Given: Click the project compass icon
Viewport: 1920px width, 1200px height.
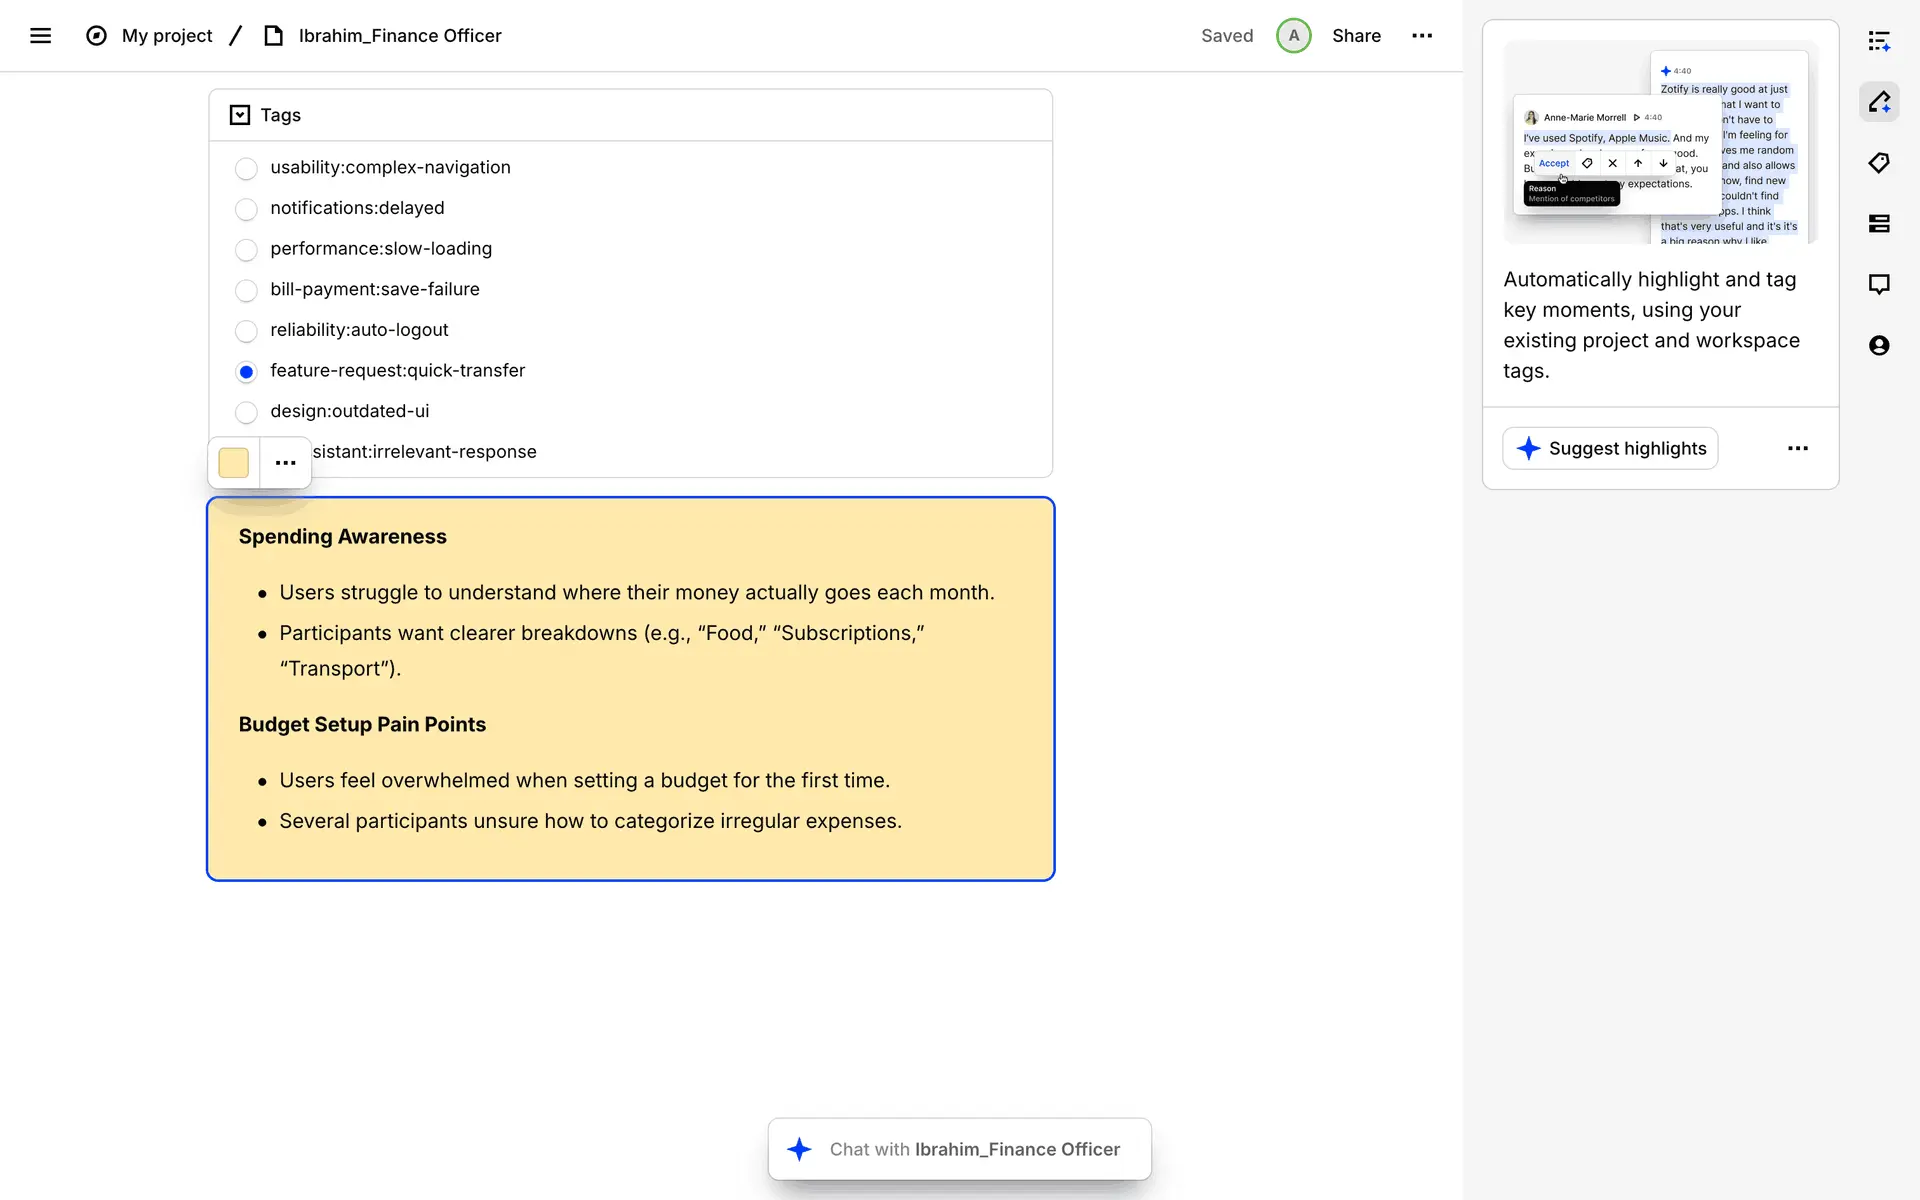Looking at the screenshot, I should (96, 36).
